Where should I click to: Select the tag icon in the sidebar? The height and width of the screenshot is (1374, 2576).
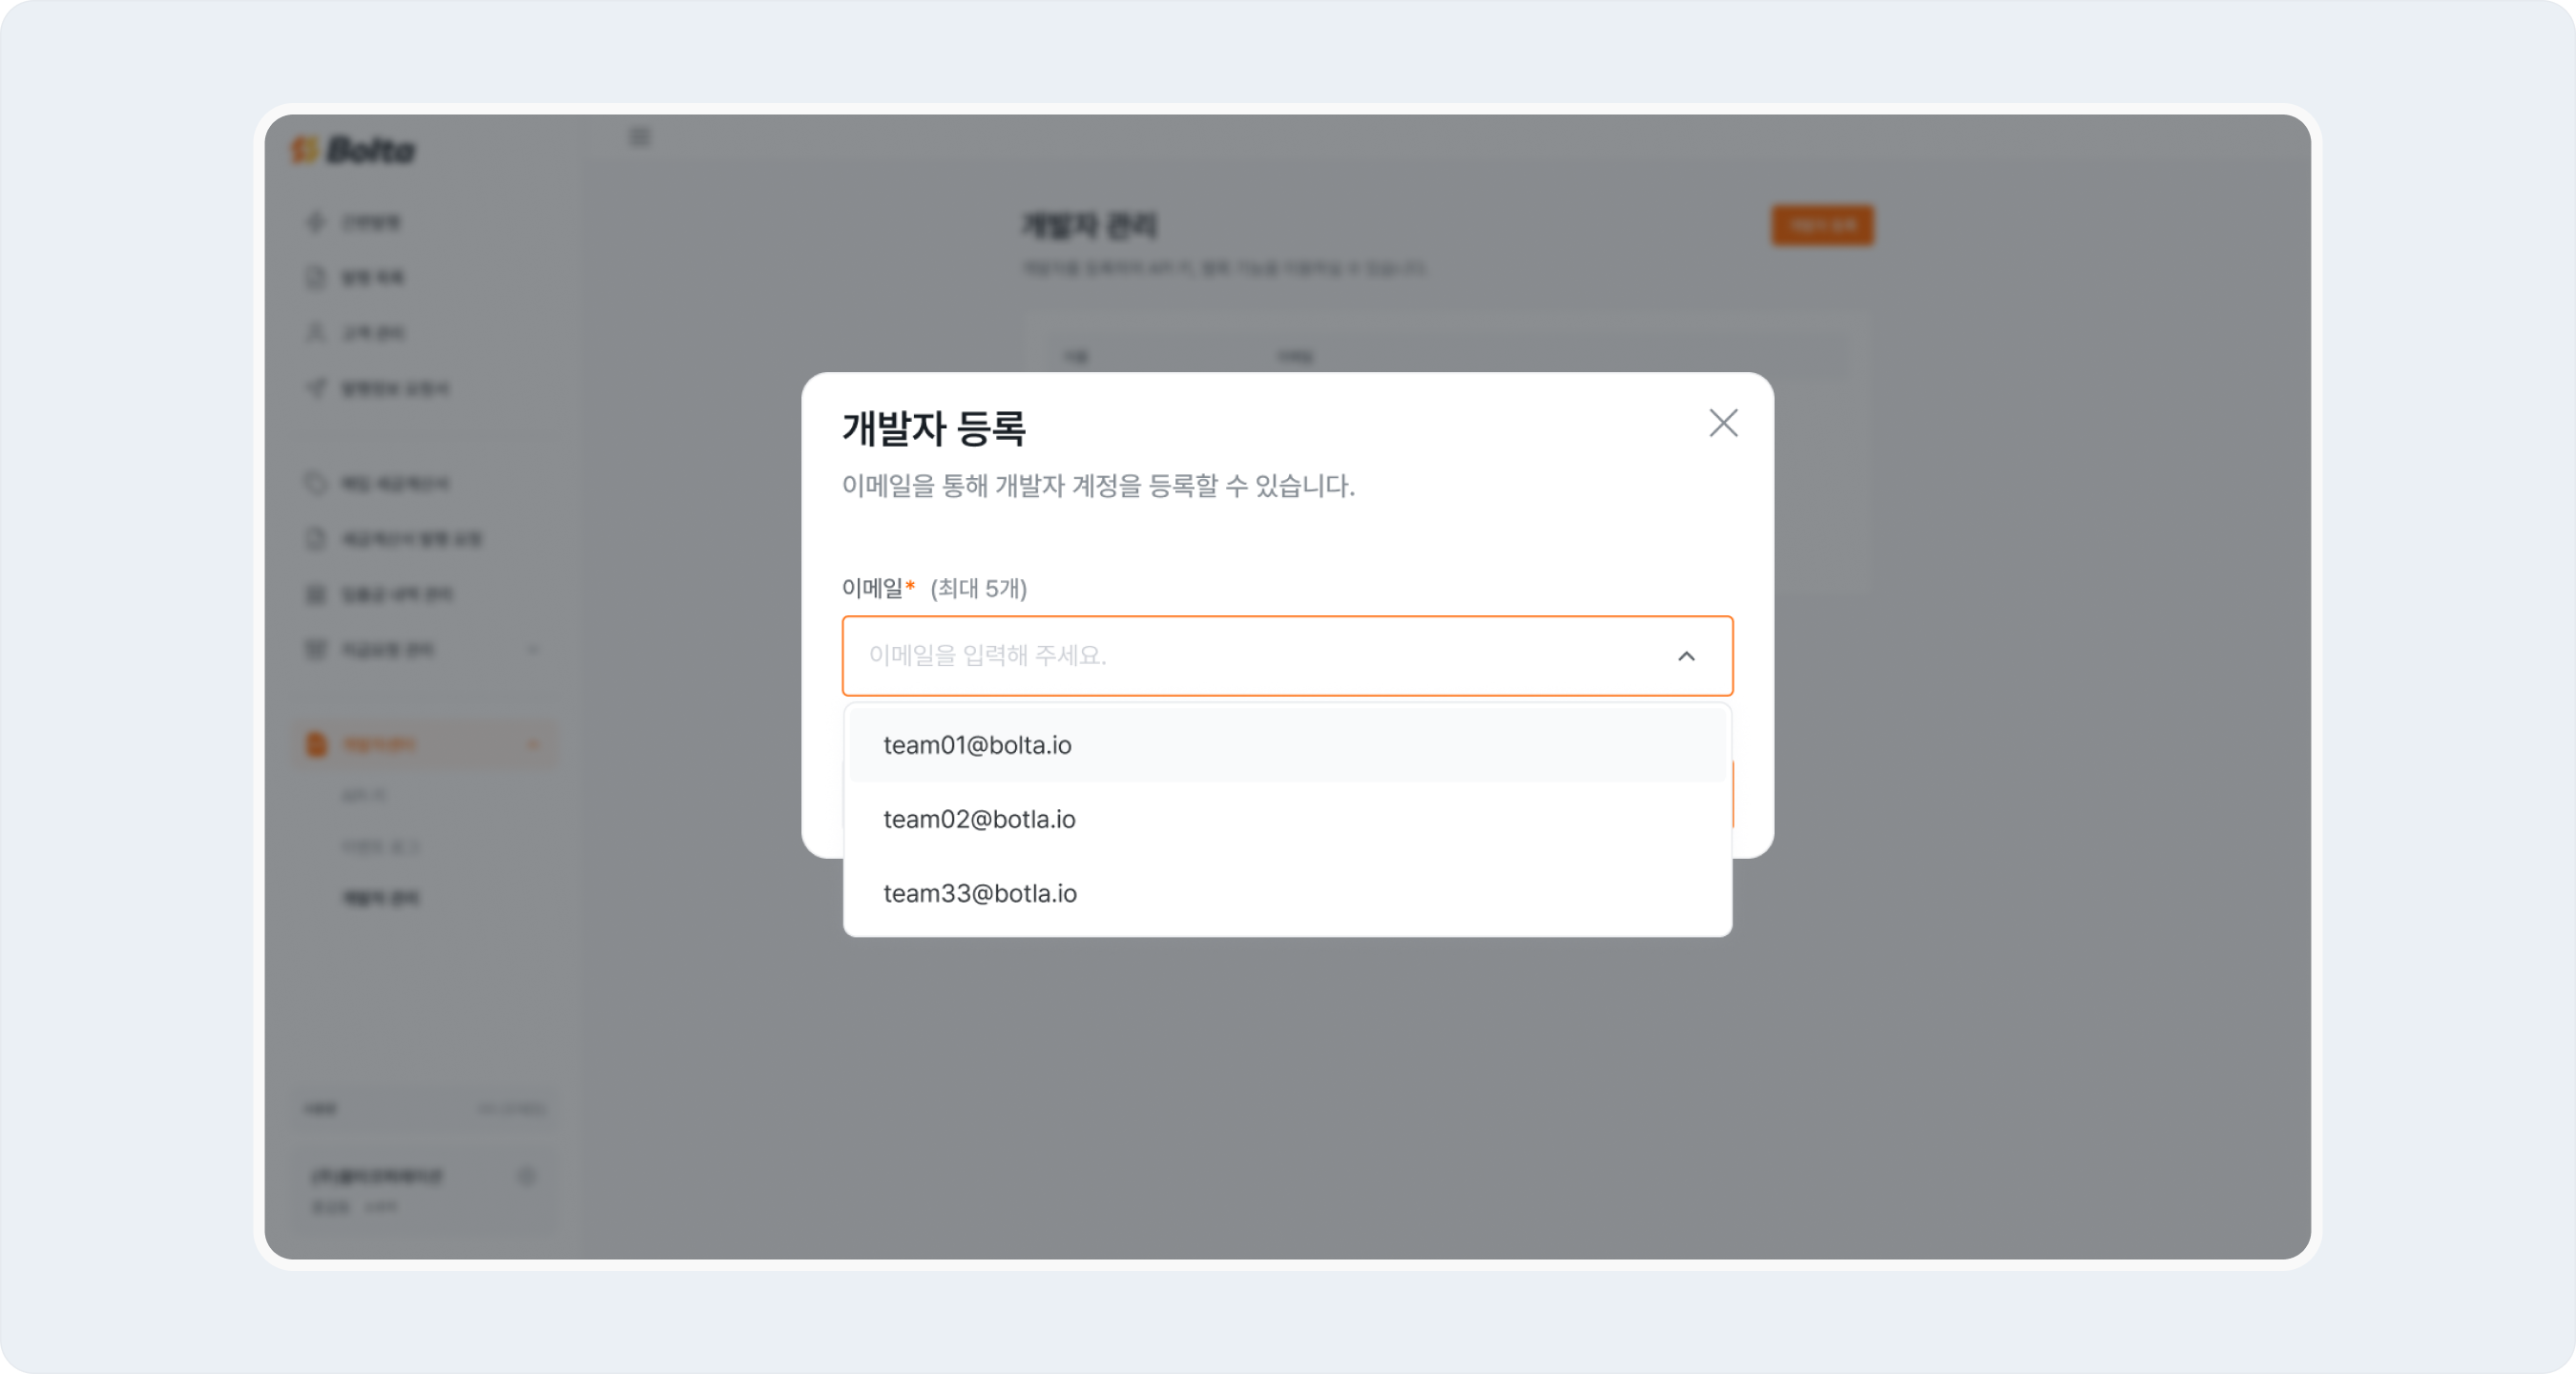(x=316, y=483)
